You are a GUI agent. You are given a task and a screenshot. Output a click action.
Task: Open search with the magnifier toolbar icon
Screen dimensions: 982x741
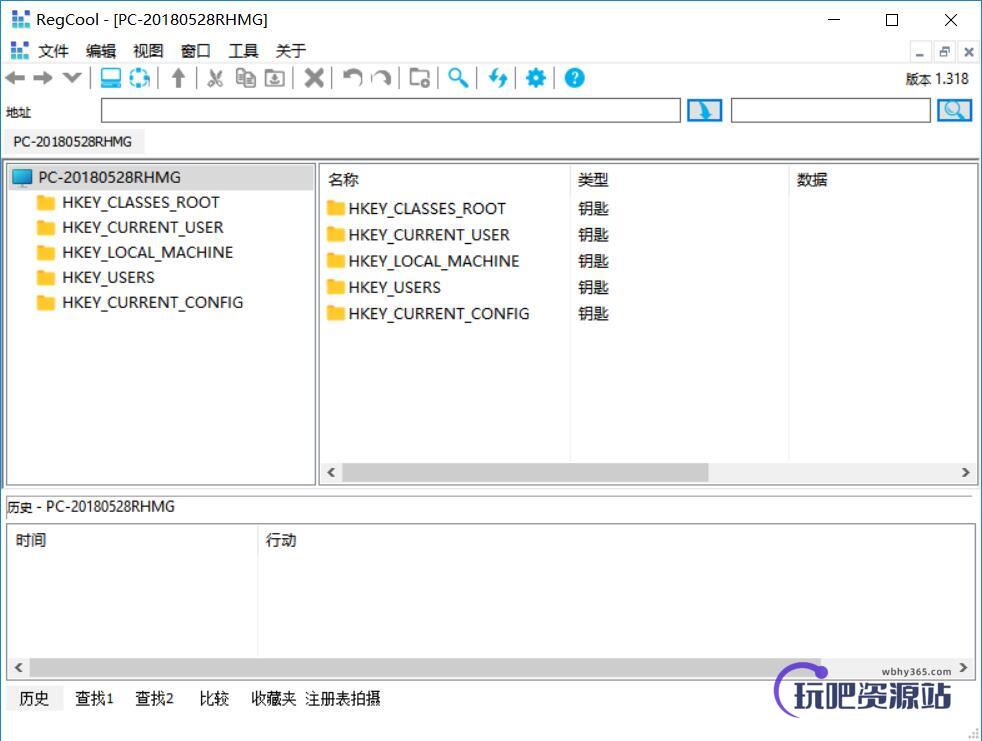(x=458, y=78)
